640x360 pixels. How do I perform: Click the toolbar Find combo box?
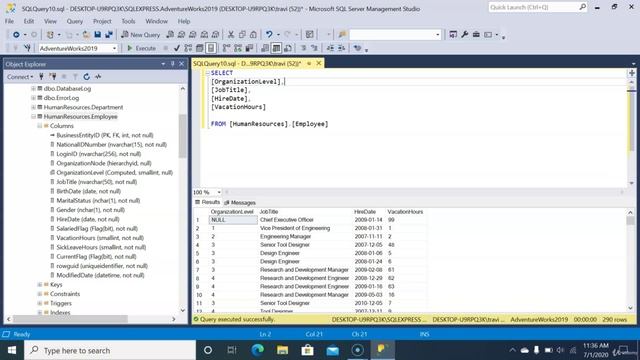coord(395,35)
